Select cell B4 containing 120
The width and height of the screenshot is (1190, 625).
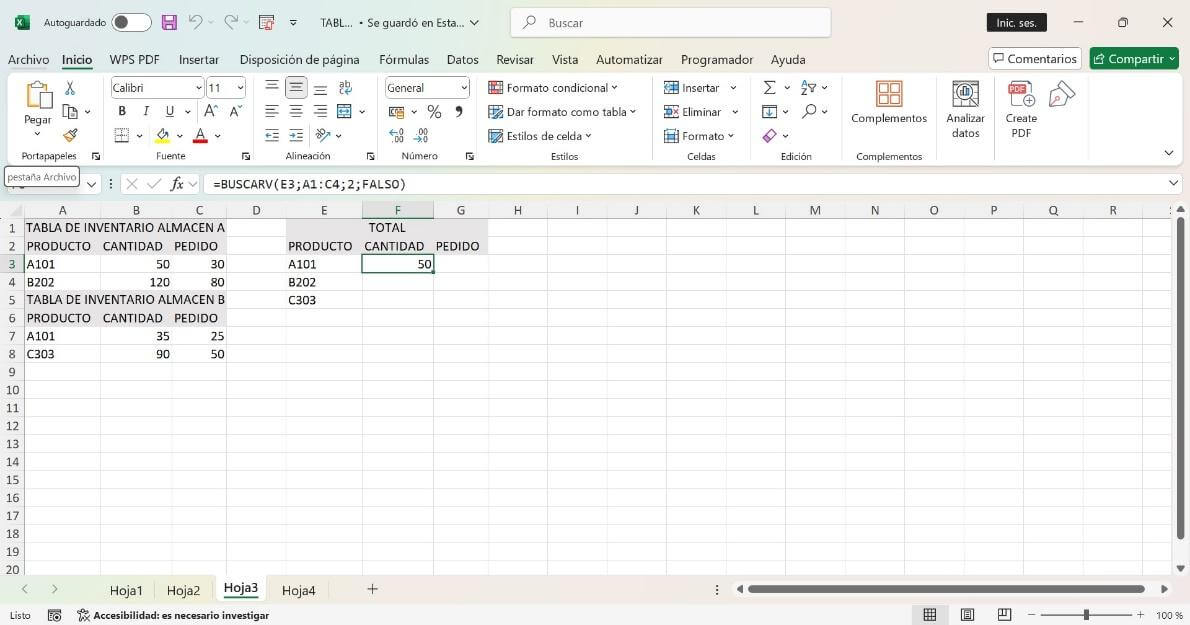(137, 282)
